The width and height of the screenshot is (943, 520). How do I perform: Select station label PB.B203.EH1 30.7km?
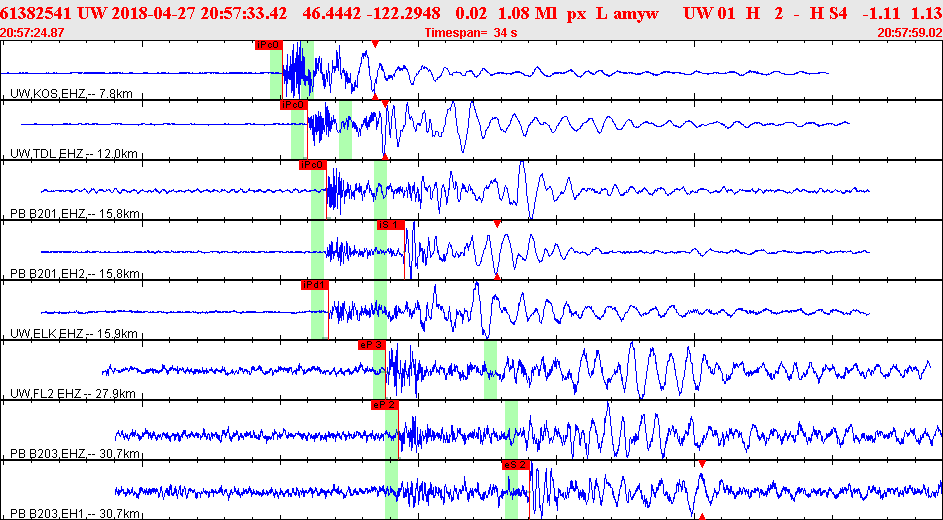tap(75, 514)
